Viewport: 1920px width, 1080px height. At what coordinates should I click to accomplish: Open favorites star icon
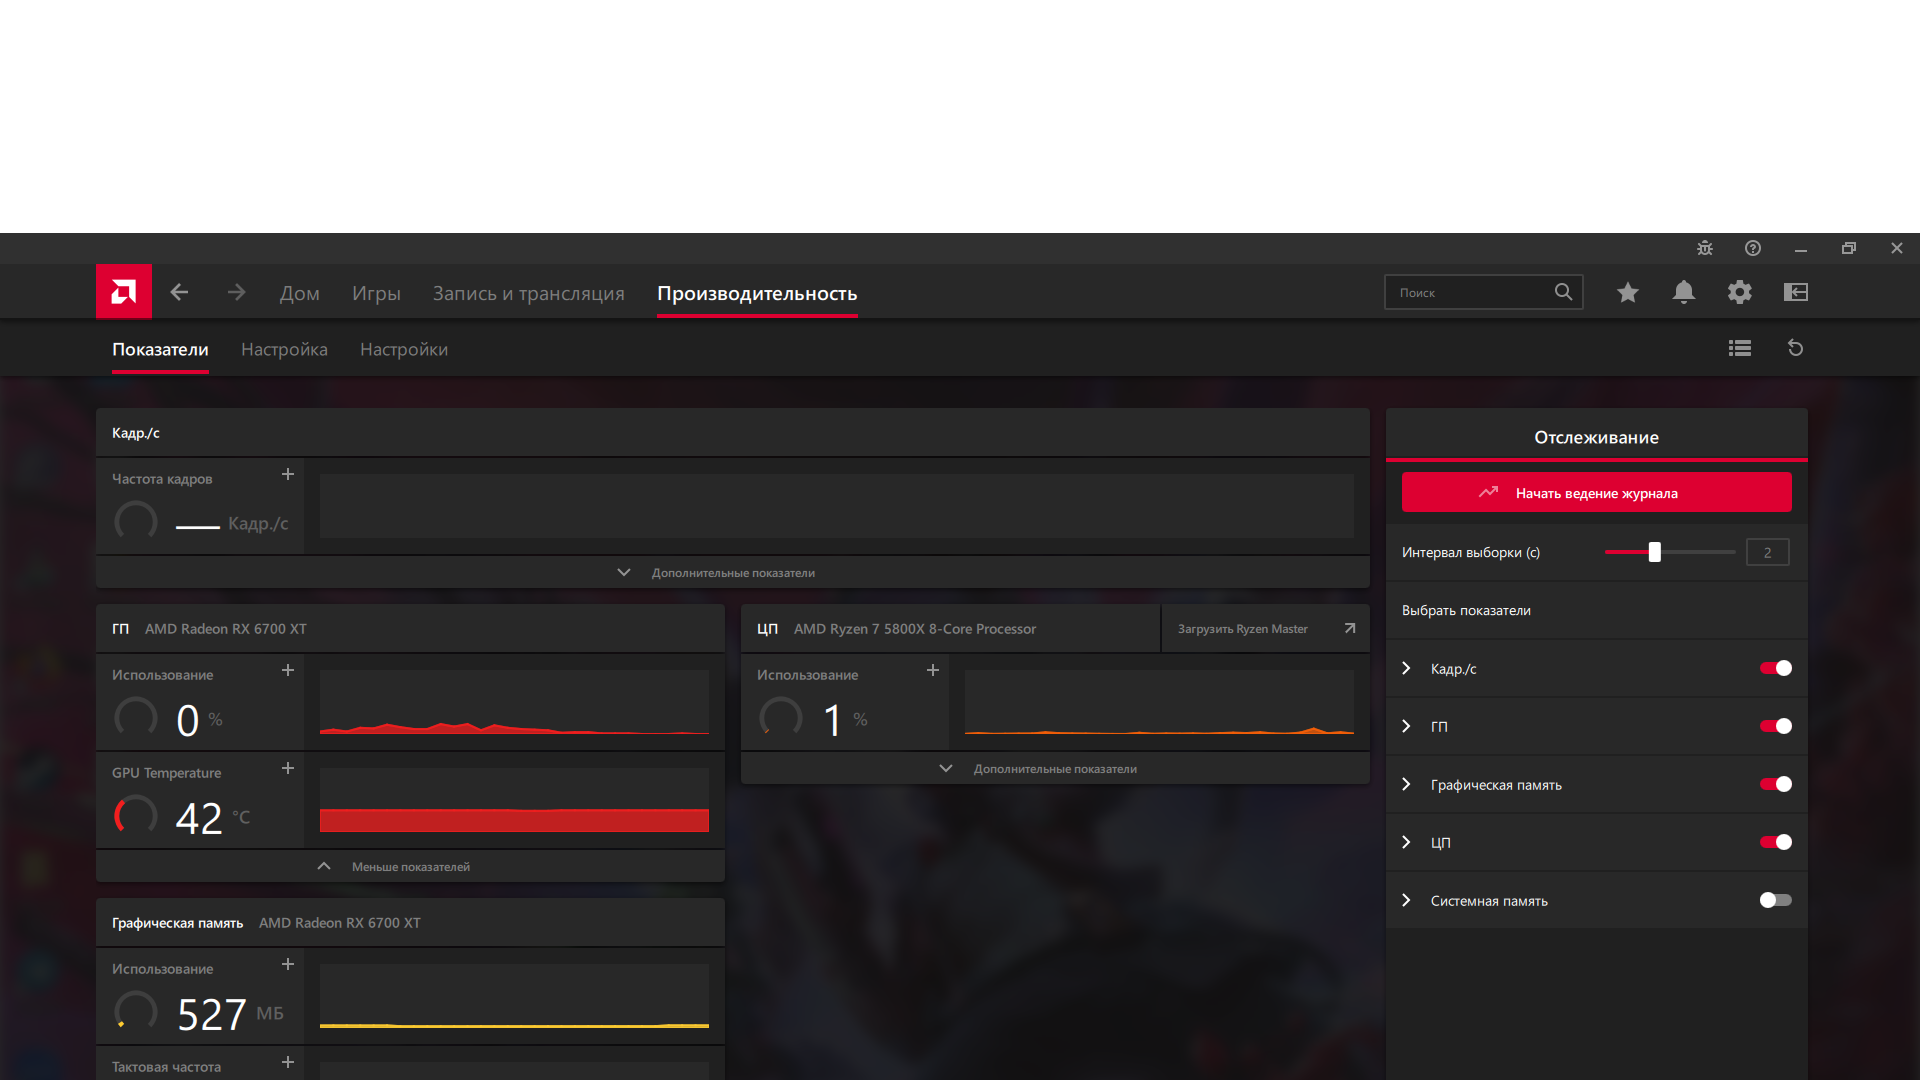click(x=1628, y=292)
